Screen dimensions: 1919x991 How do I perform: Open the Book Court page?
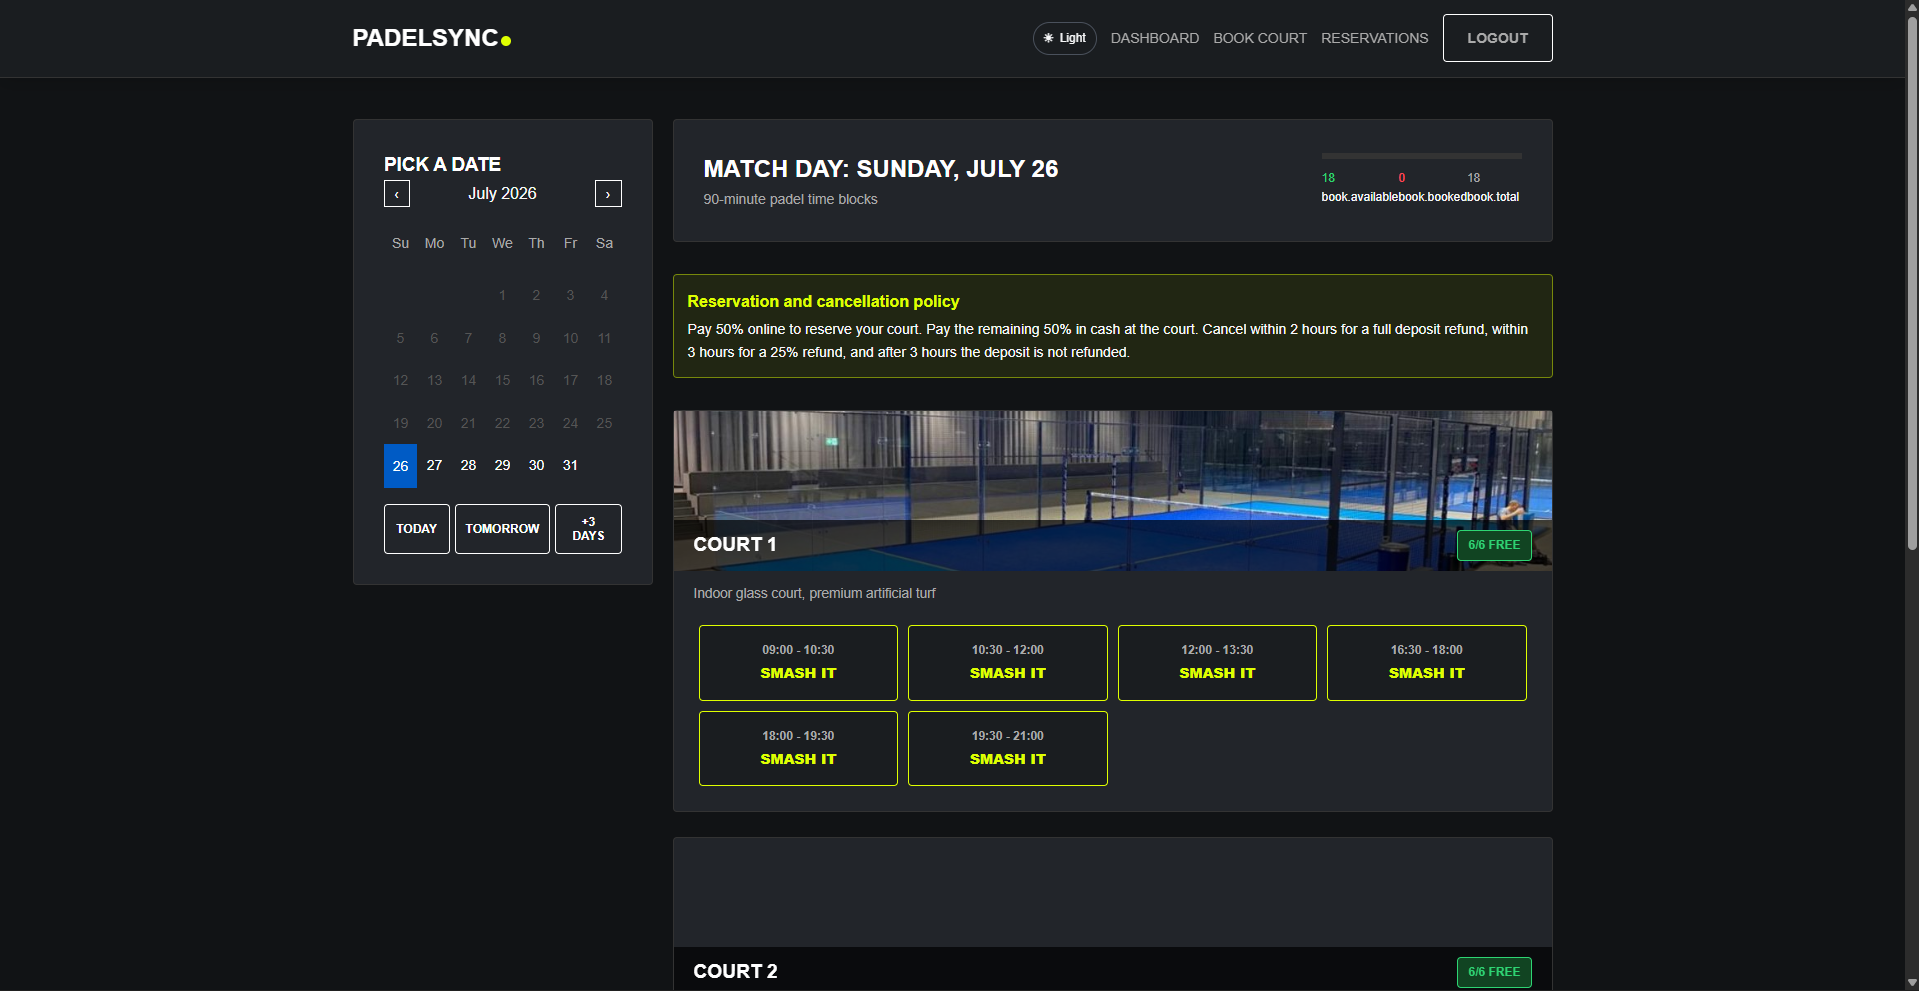pos(1259,38)
